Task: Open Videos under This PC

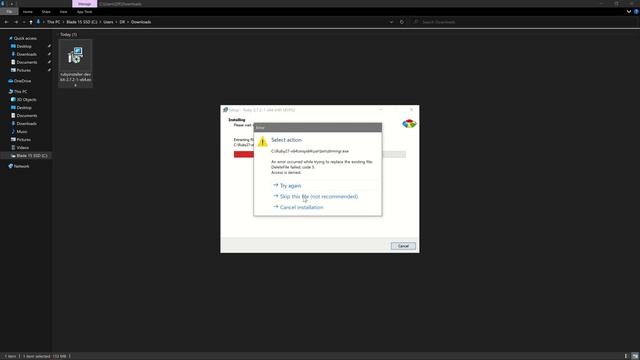Action: point(22,148)
